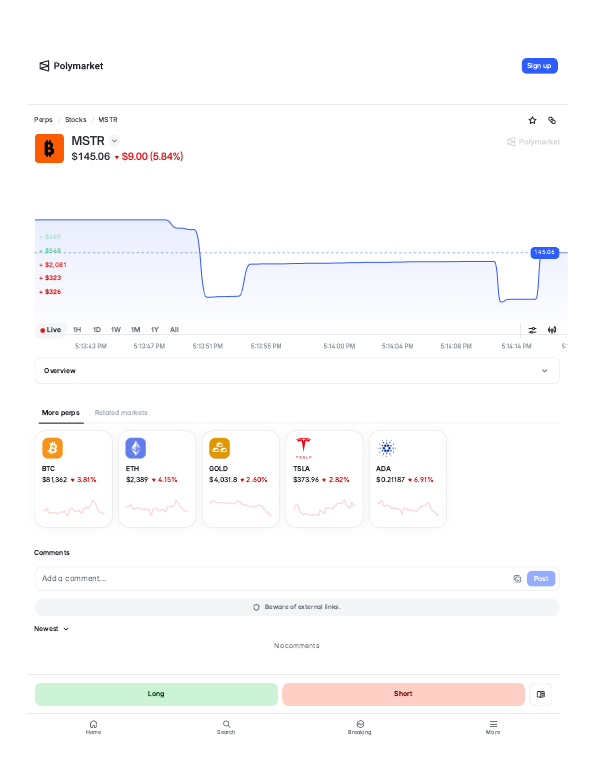This screenshot has height=770, width=595.
Task: Click the ADA $0.21187 price text
Action: coord(390,480)
